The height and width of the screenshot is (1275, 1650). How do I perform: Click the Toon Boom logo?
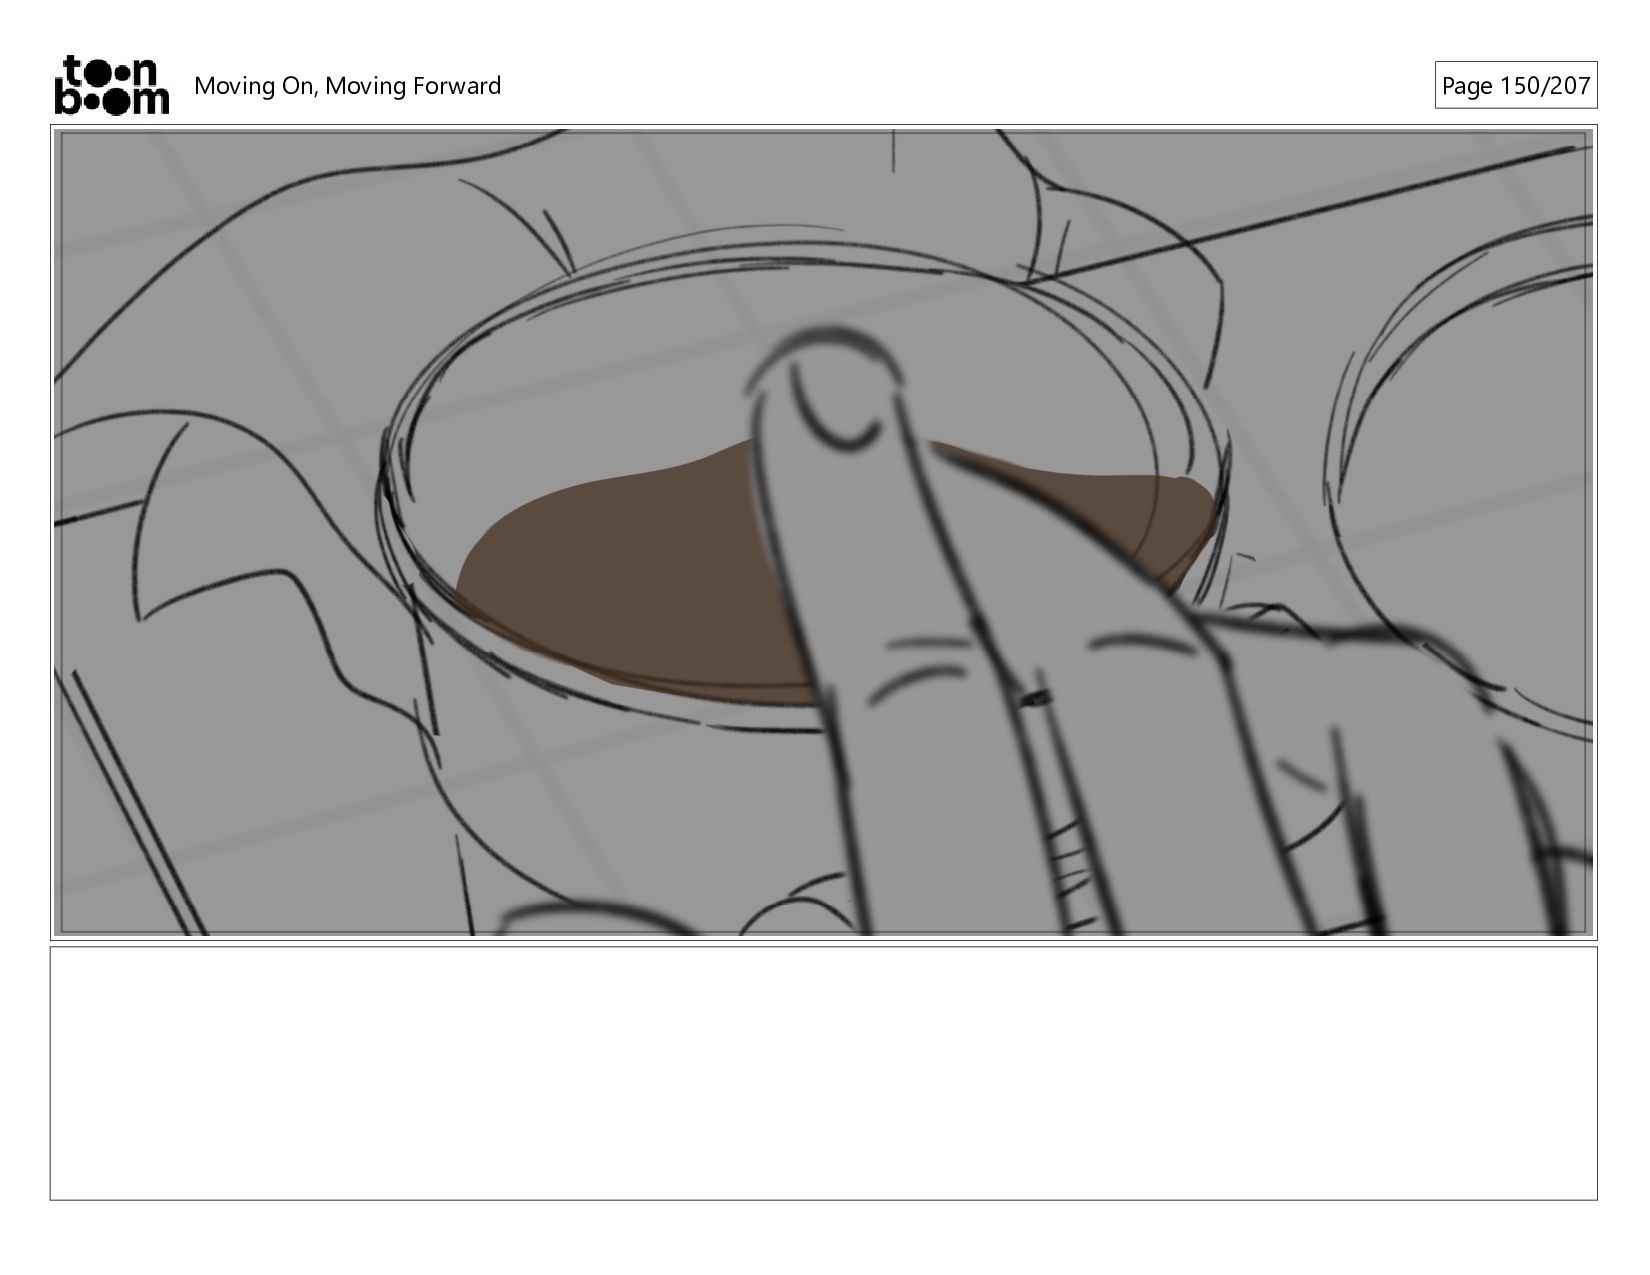coord(111,85)
